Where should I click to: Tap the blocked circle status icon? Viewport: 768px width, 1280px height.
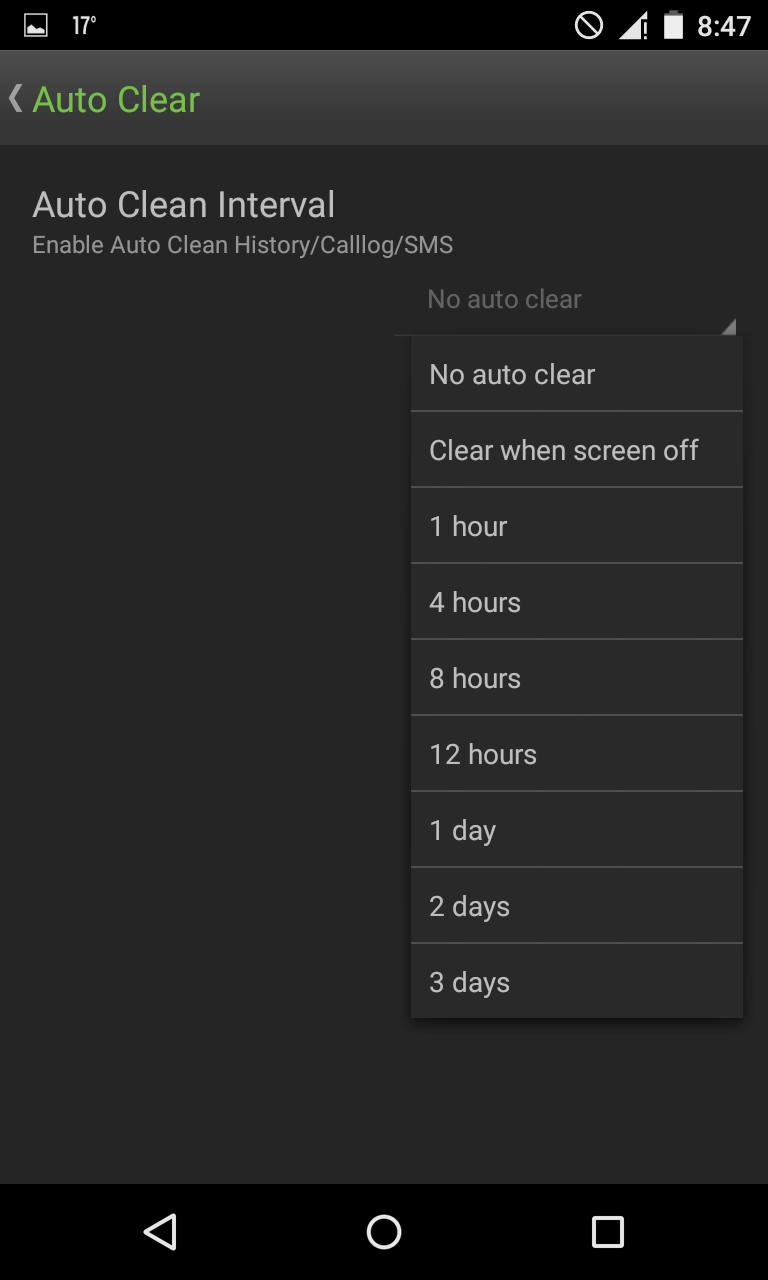589,26
